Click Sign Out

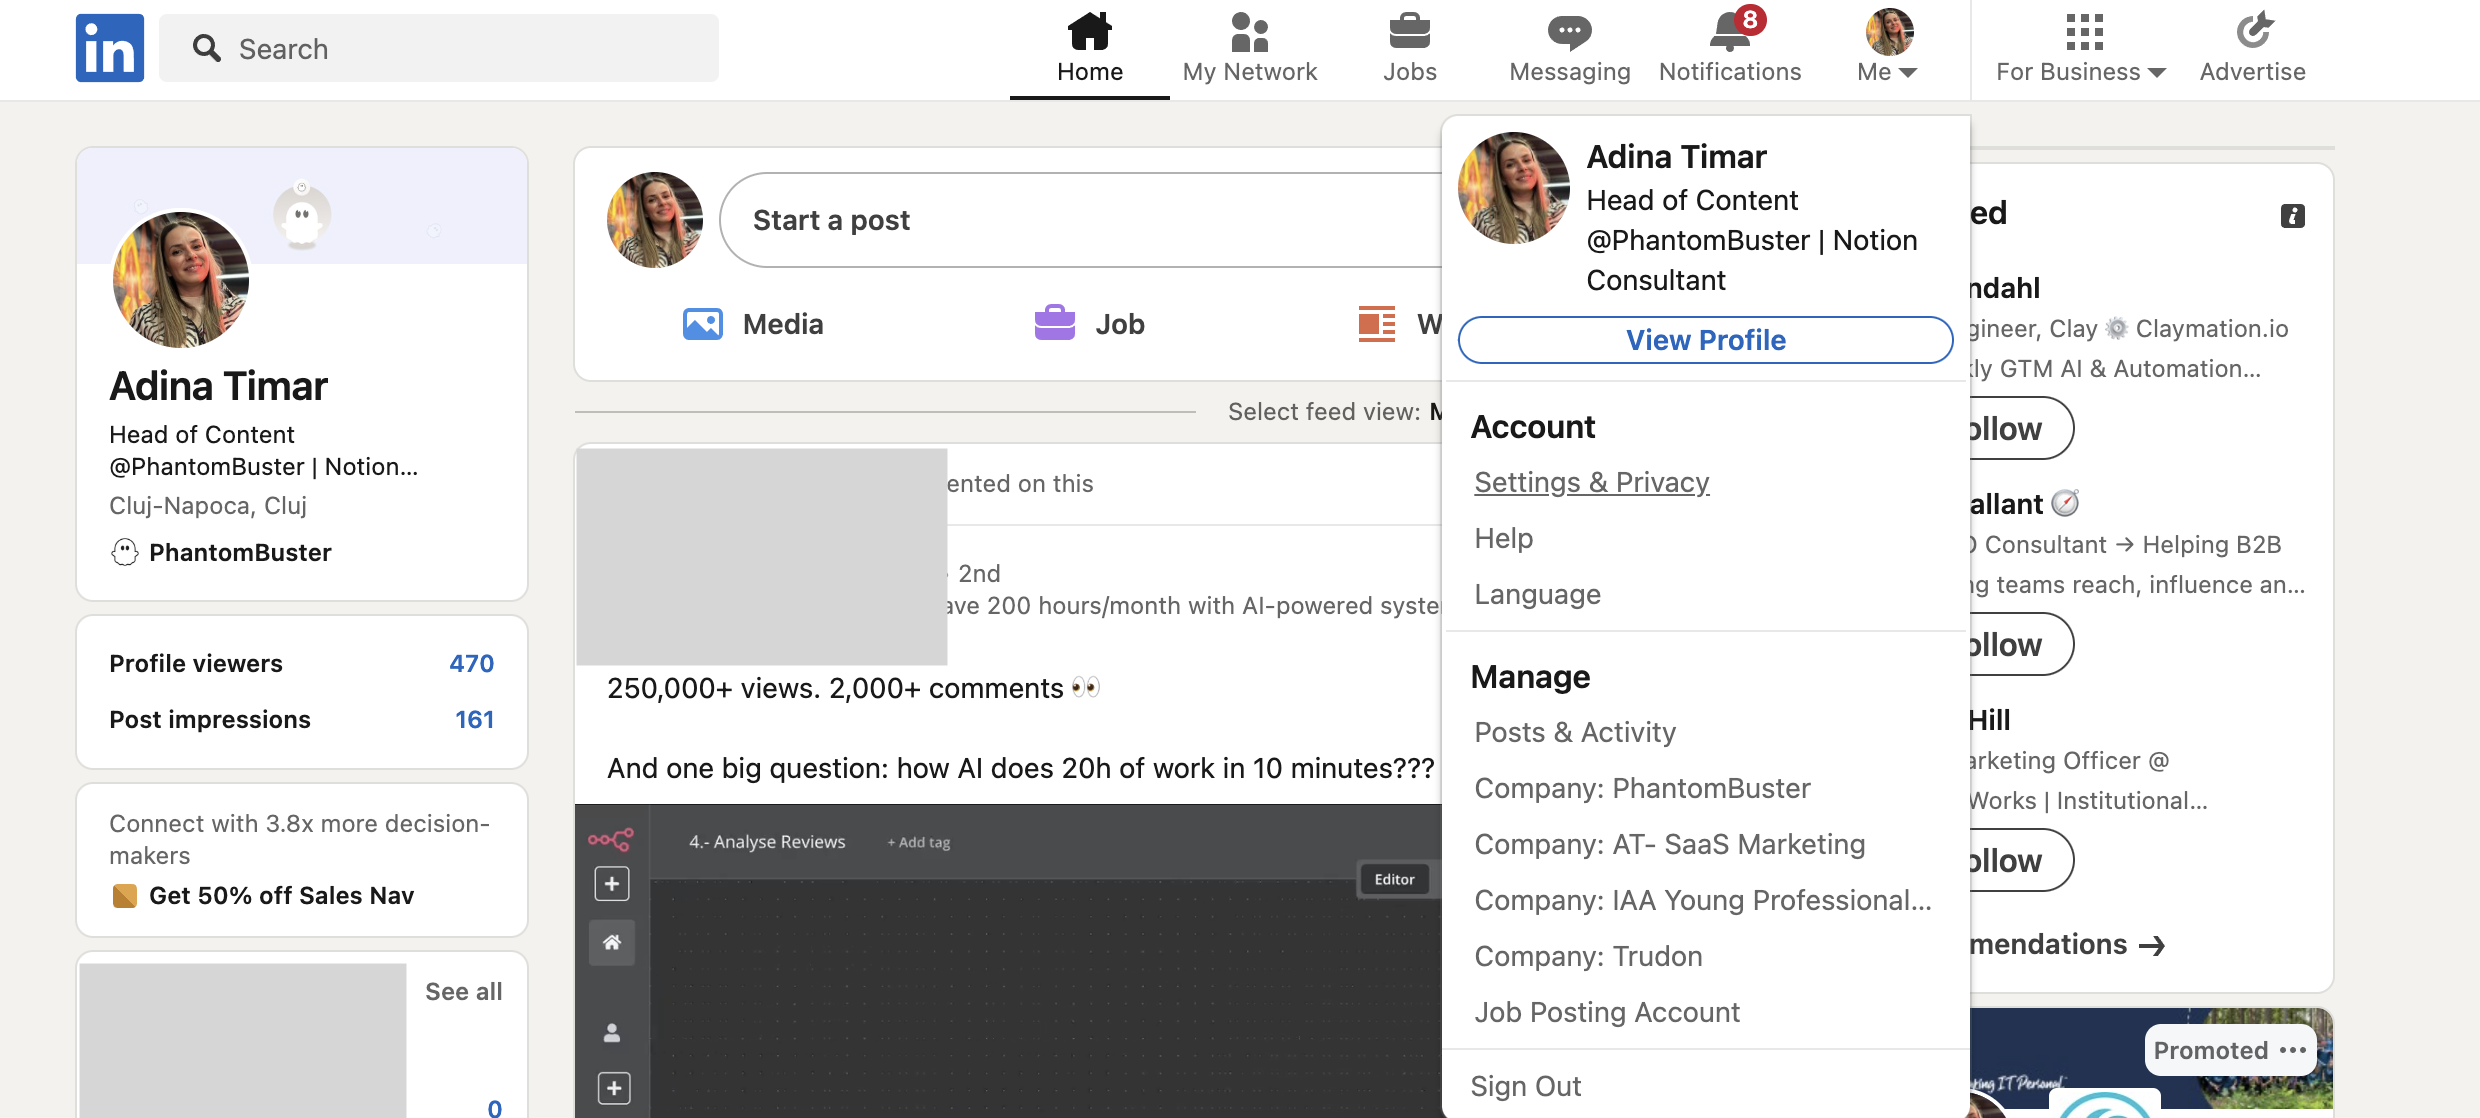point(1526,1086)
